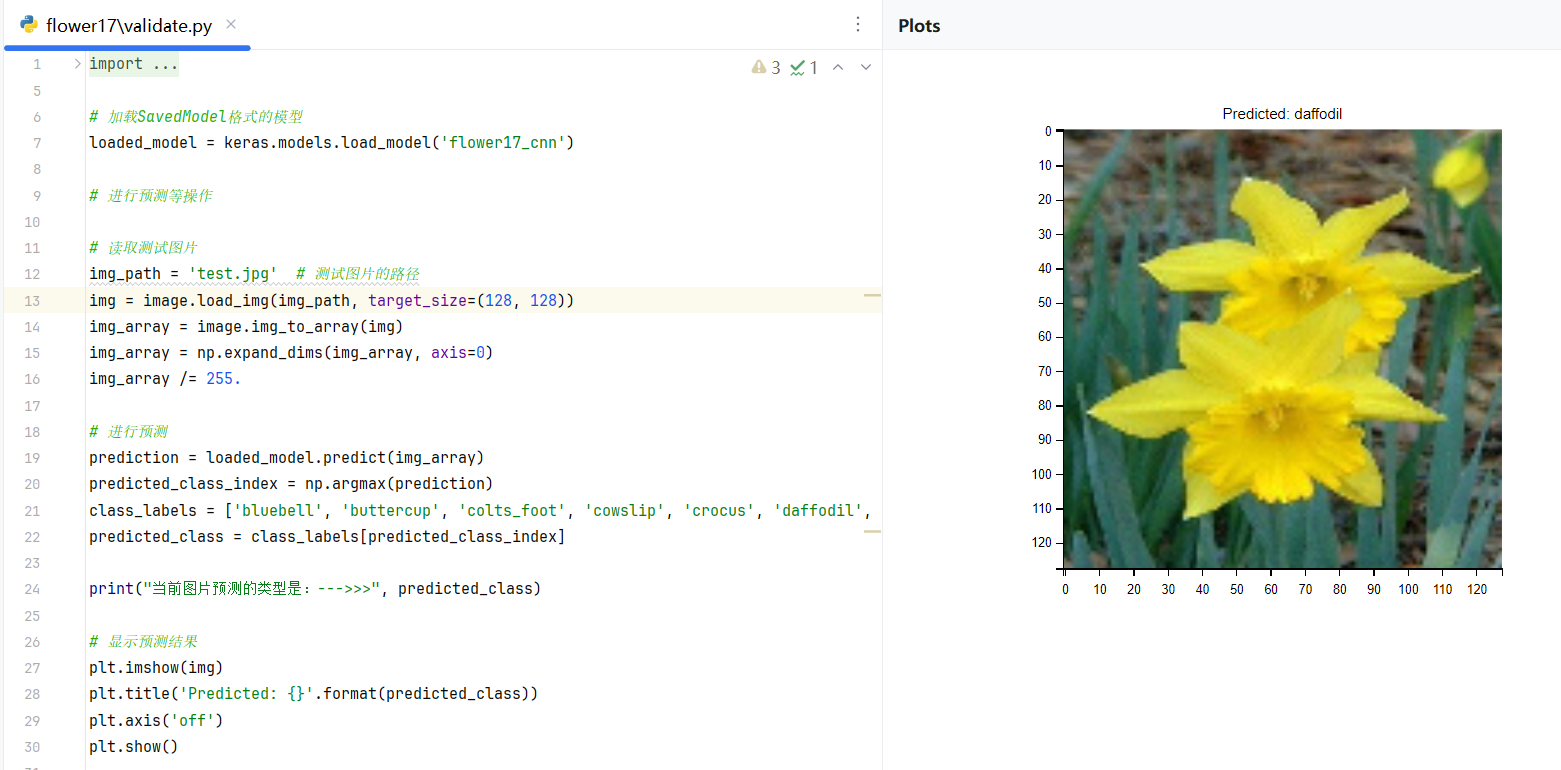Click 'plt.imshow(img)' on line 27
The height and width of the screenshot is (770, 1561).
click(x=156, y=667)
